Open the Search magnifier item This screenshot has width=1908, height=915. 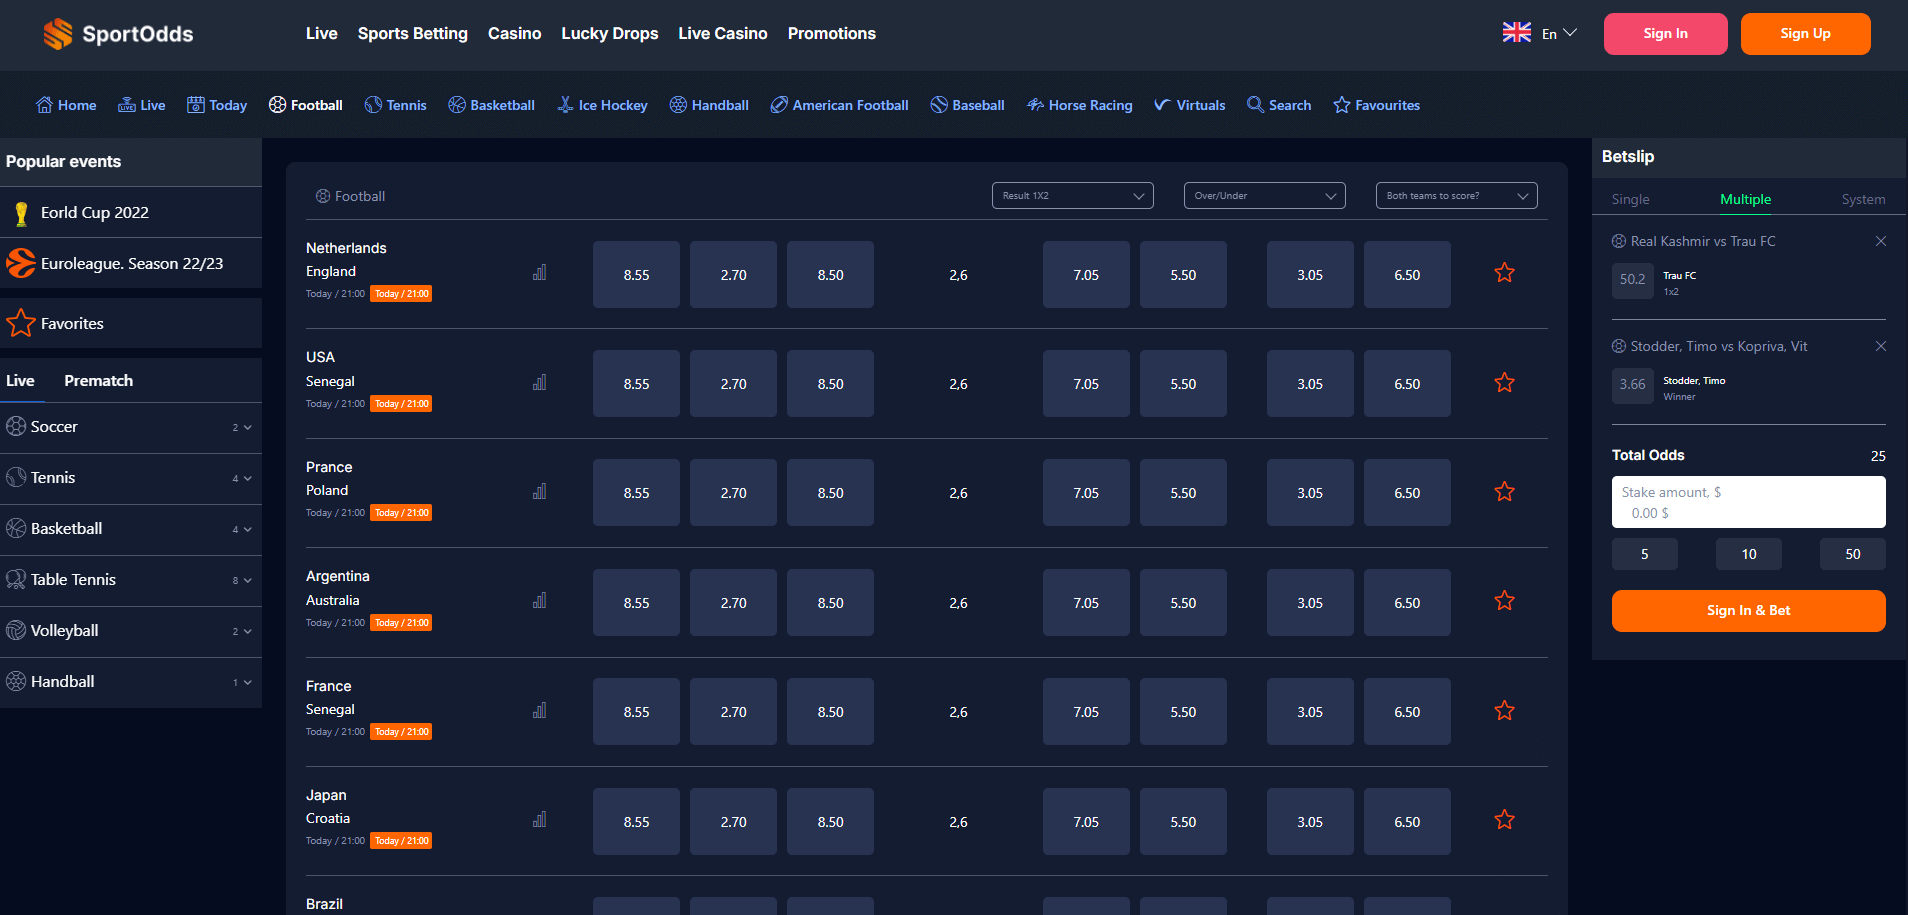pyautogui.click(x=1279, y=105)
